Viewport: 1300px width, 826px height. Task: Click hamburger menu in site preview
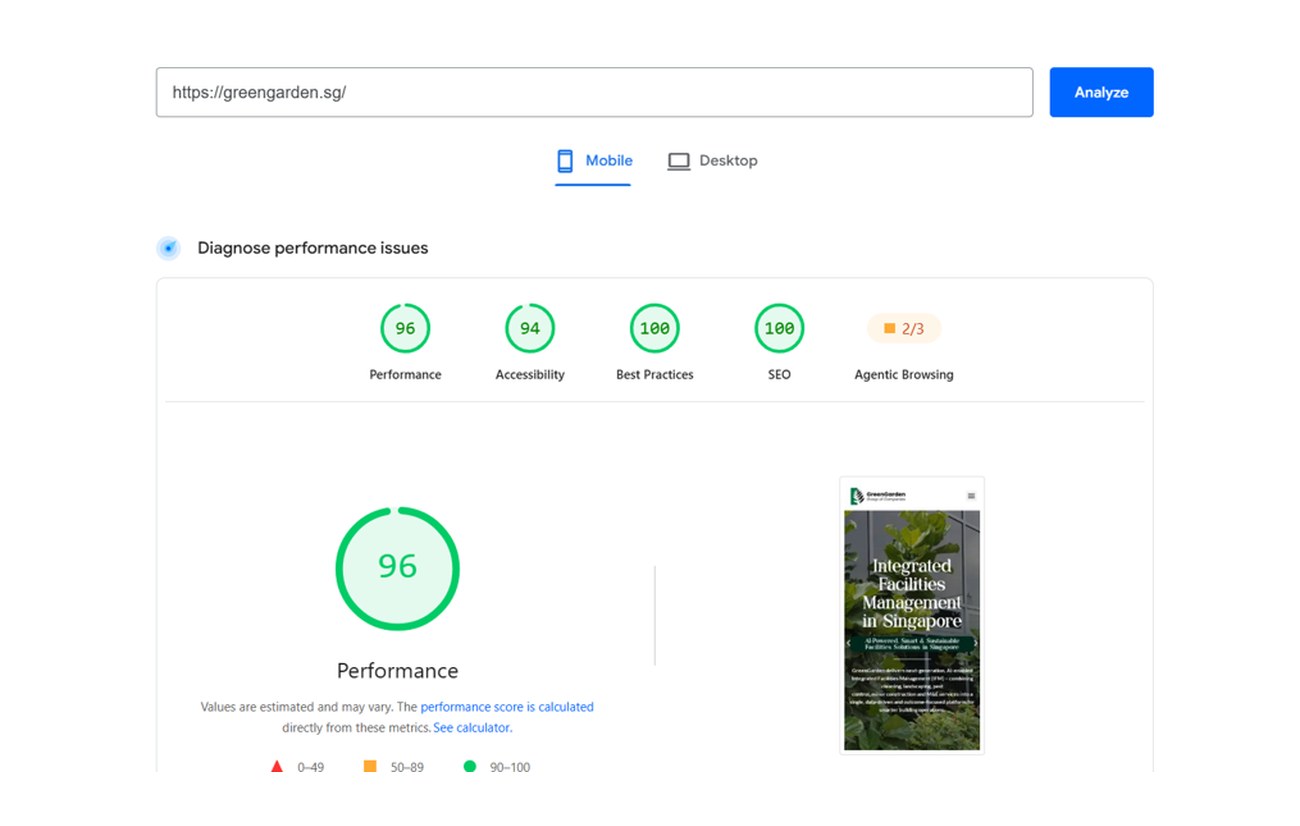pyautogui.click(x=971, y=496)
